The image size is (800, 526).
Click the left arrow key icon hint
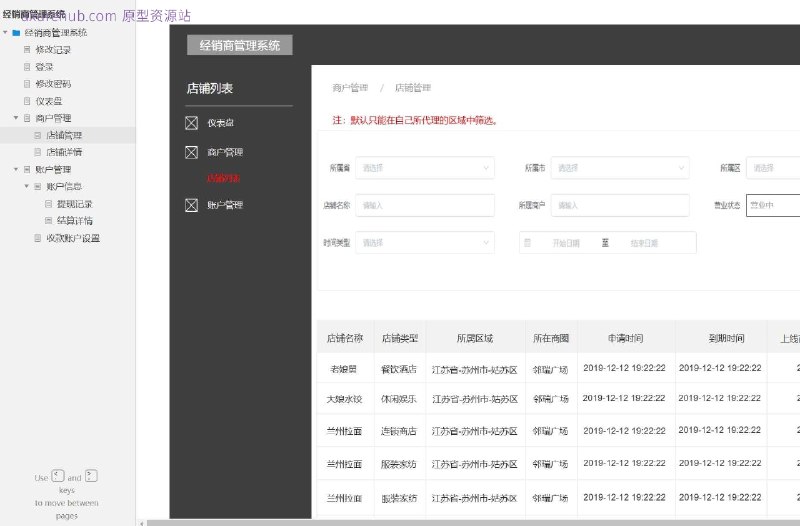point(58,476)
